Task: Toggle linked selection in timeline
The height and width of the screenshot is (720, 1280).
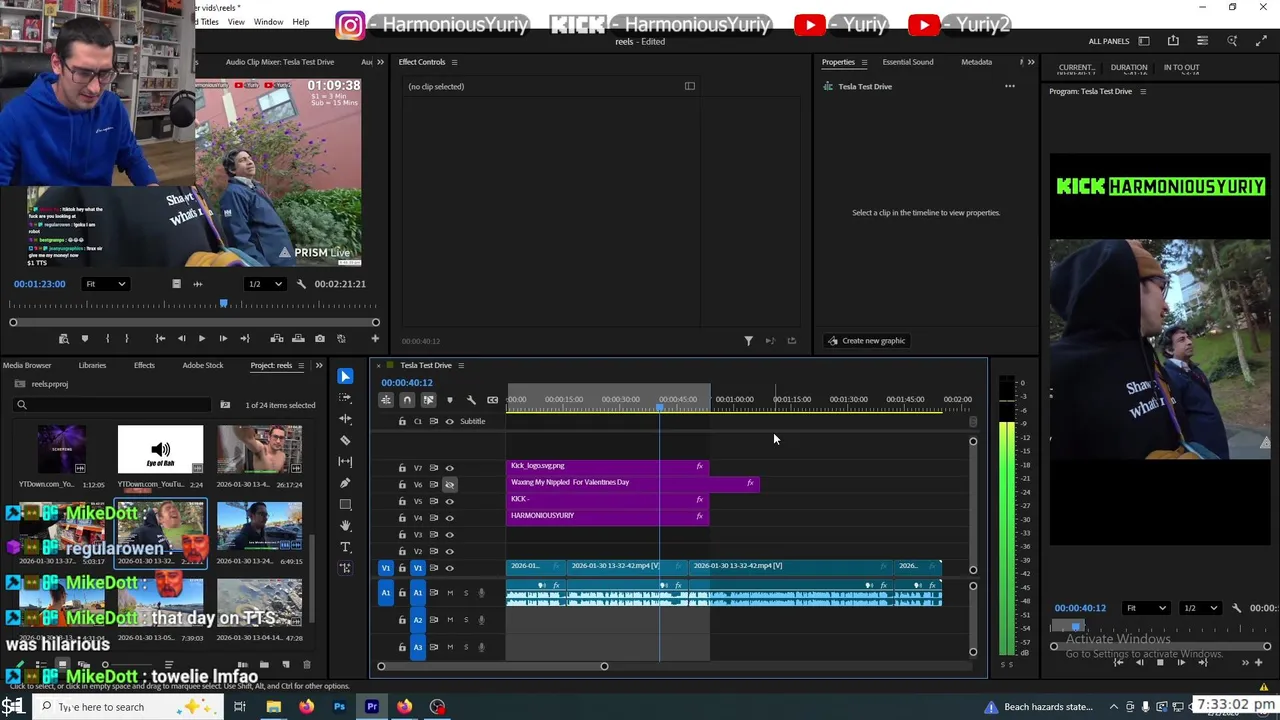Action: [428, 400]
